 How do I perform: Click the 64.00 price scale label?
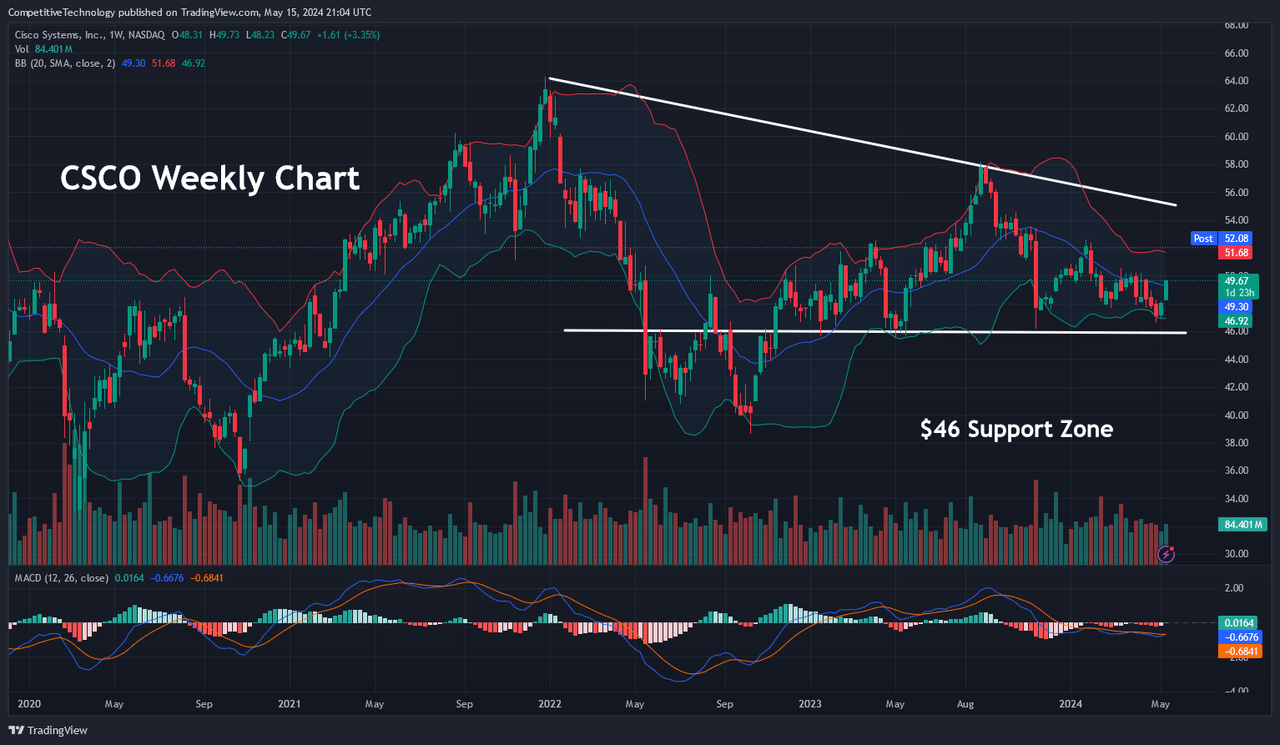[x=1237, y=81]
